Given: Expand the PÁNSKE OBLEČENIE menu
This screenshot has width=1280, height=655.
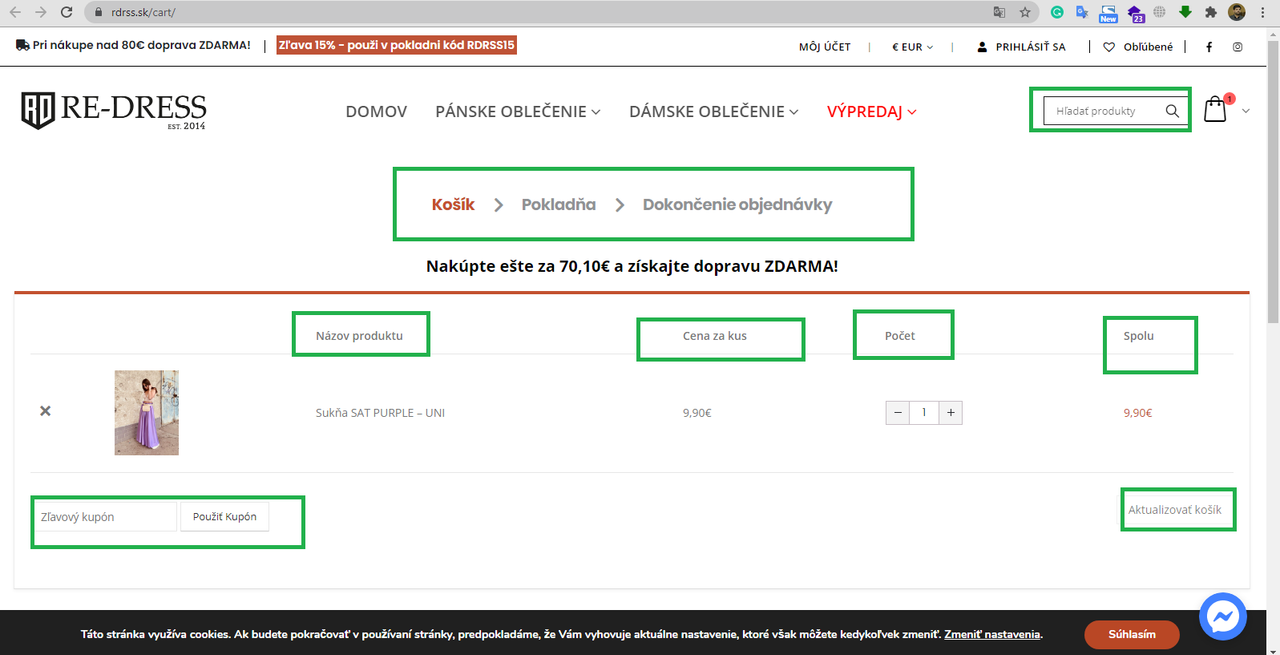Looking at the screenshot, I should (518, 111).
